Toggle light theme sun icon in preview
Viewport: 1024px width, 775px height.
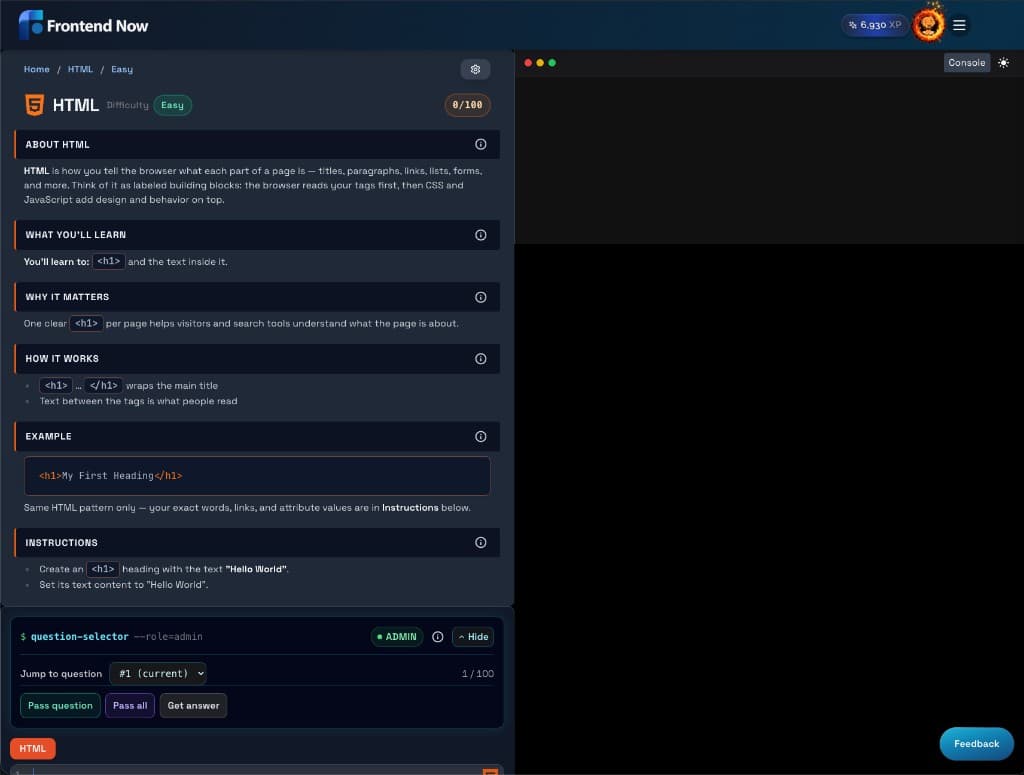tap(1003, 63)
